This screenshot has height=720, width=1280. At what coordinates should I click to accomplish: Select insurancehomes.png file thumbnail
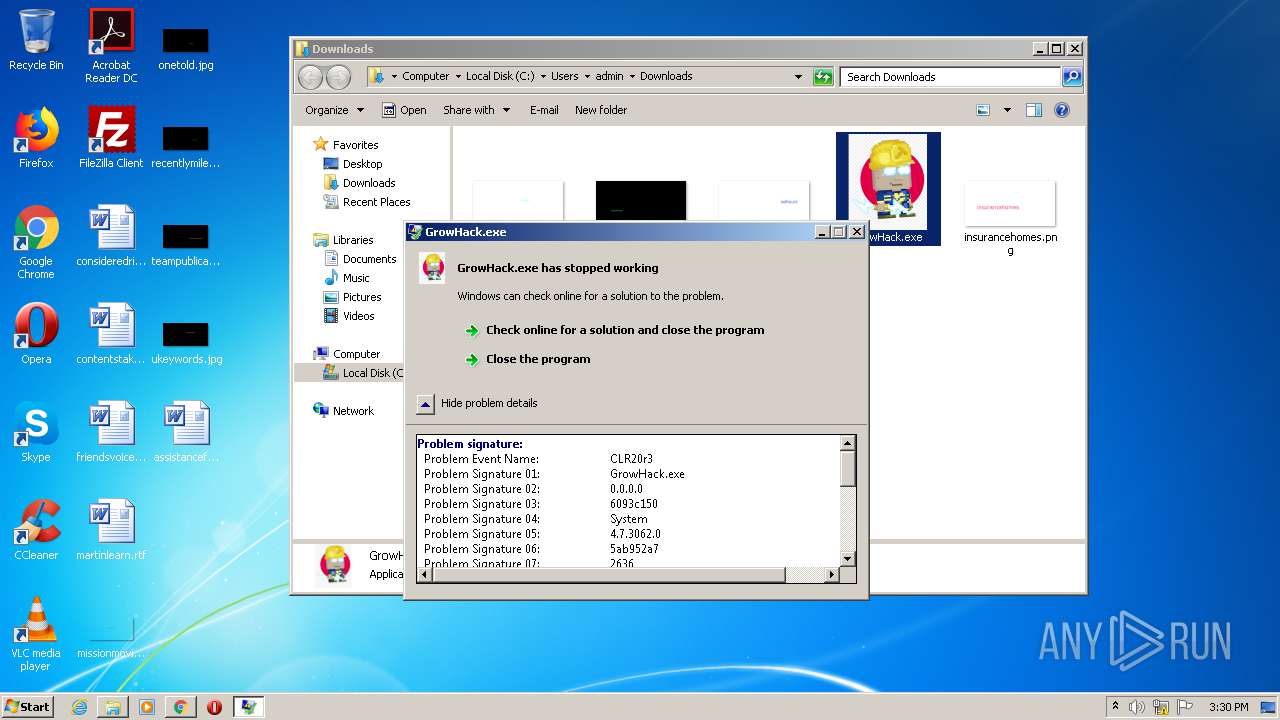[1010, 218]
